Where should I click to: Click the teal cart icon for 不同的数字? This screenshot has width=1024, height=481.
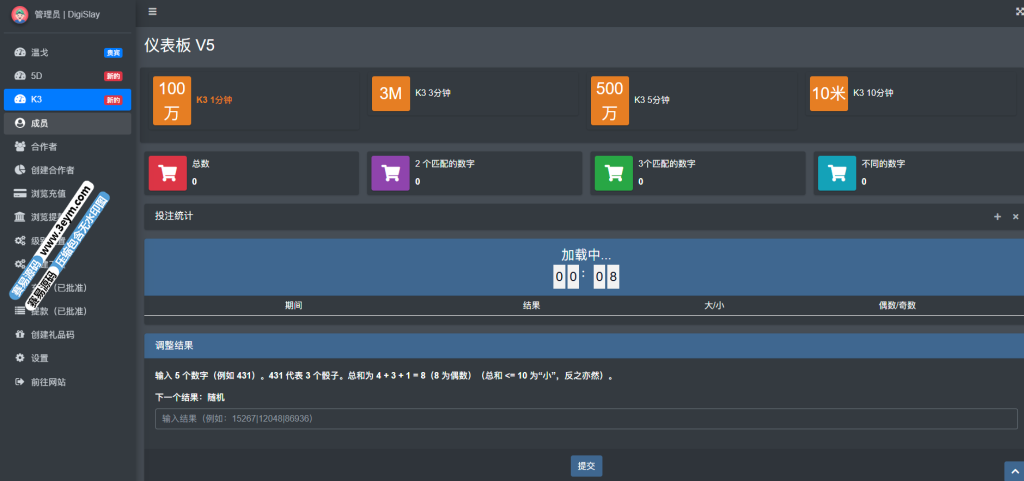tap(838, 172)
